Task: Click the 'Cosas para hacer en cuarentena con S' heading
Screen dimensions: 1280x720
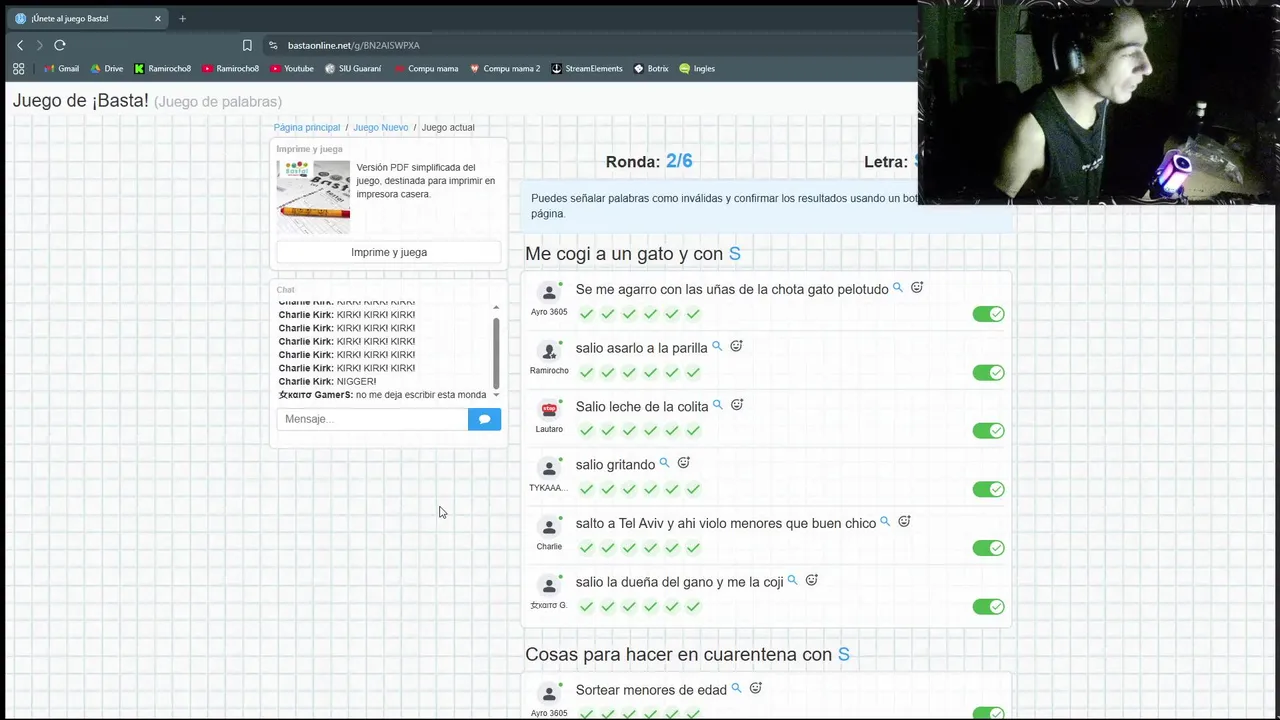Action: 687,655
